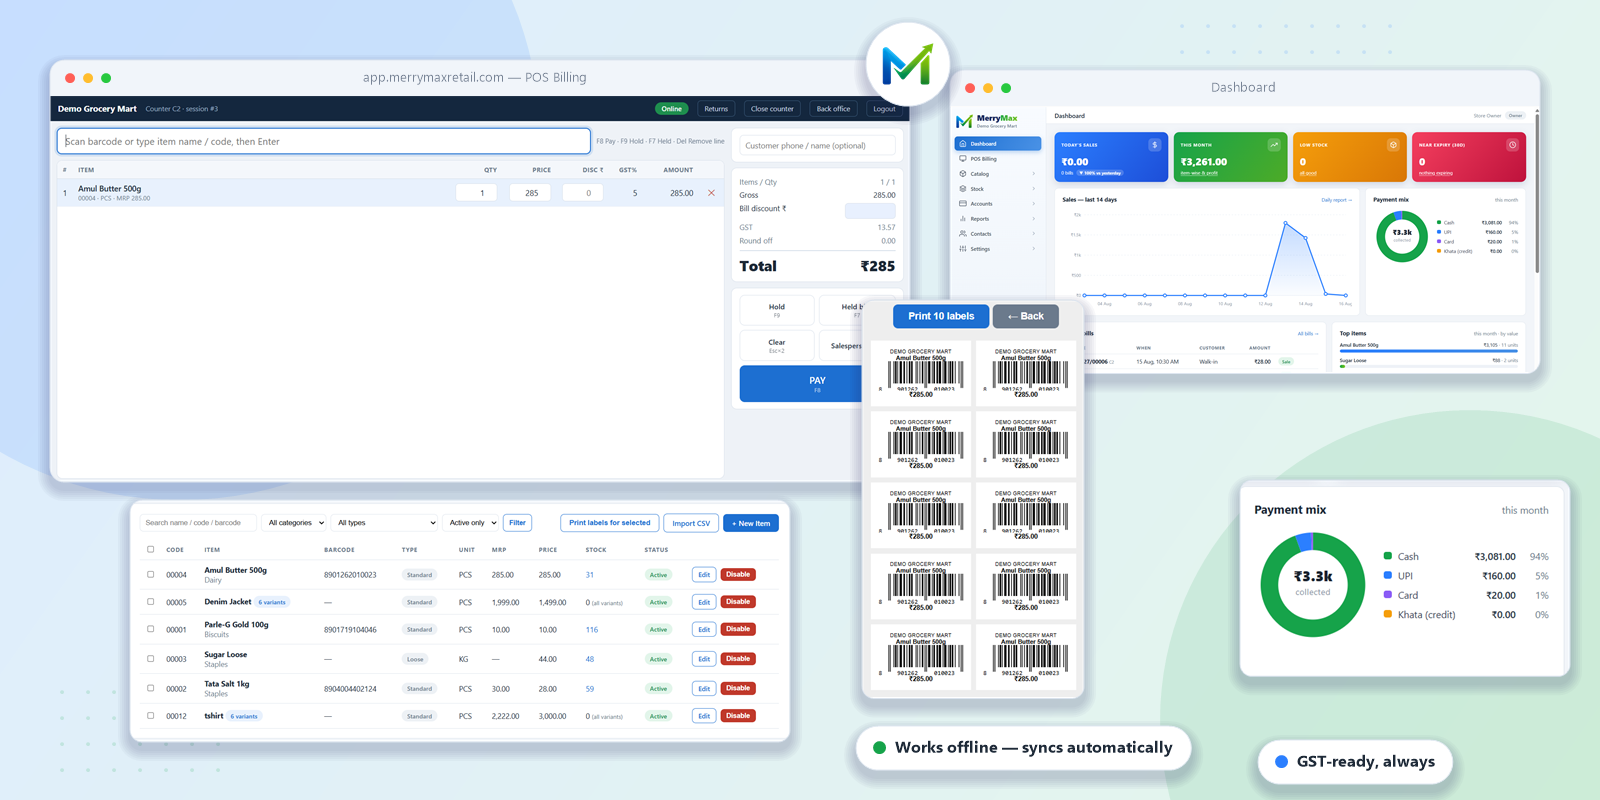This screenshot has width=1600, height=800.
Task: Click the search name / code / barcode box
Action: click(x=198, y=523)
